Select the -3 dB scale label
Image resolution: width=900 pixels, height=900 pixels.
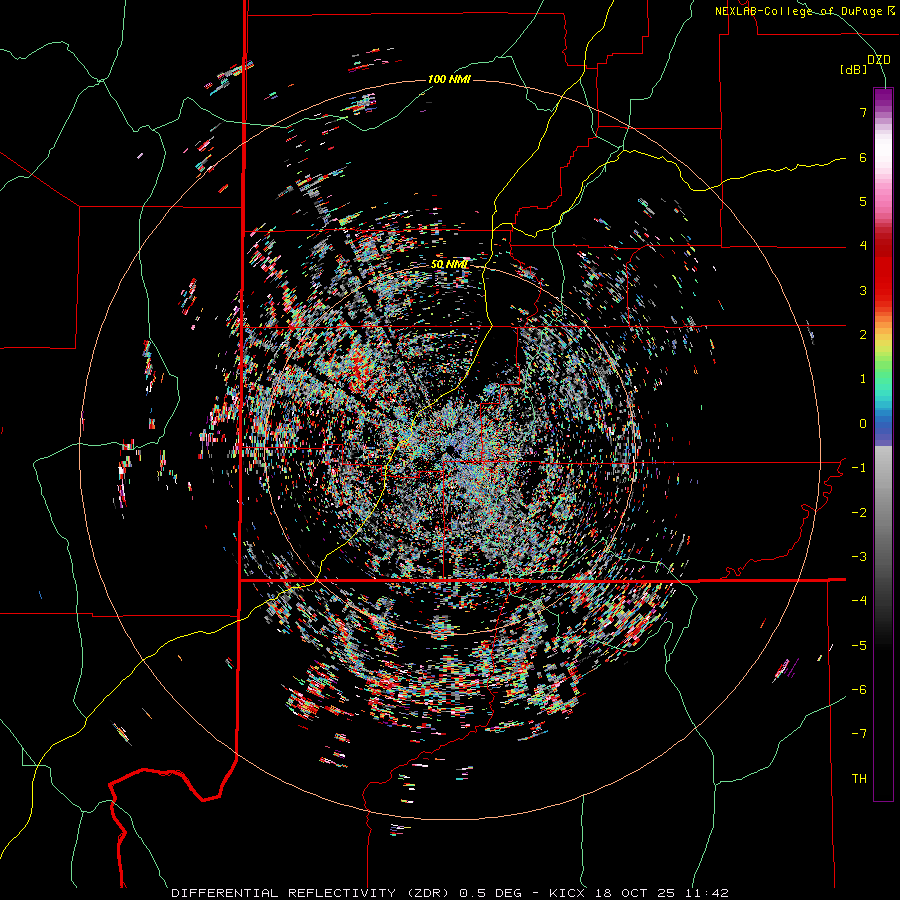pyautogui.click(x=859, y=557)
